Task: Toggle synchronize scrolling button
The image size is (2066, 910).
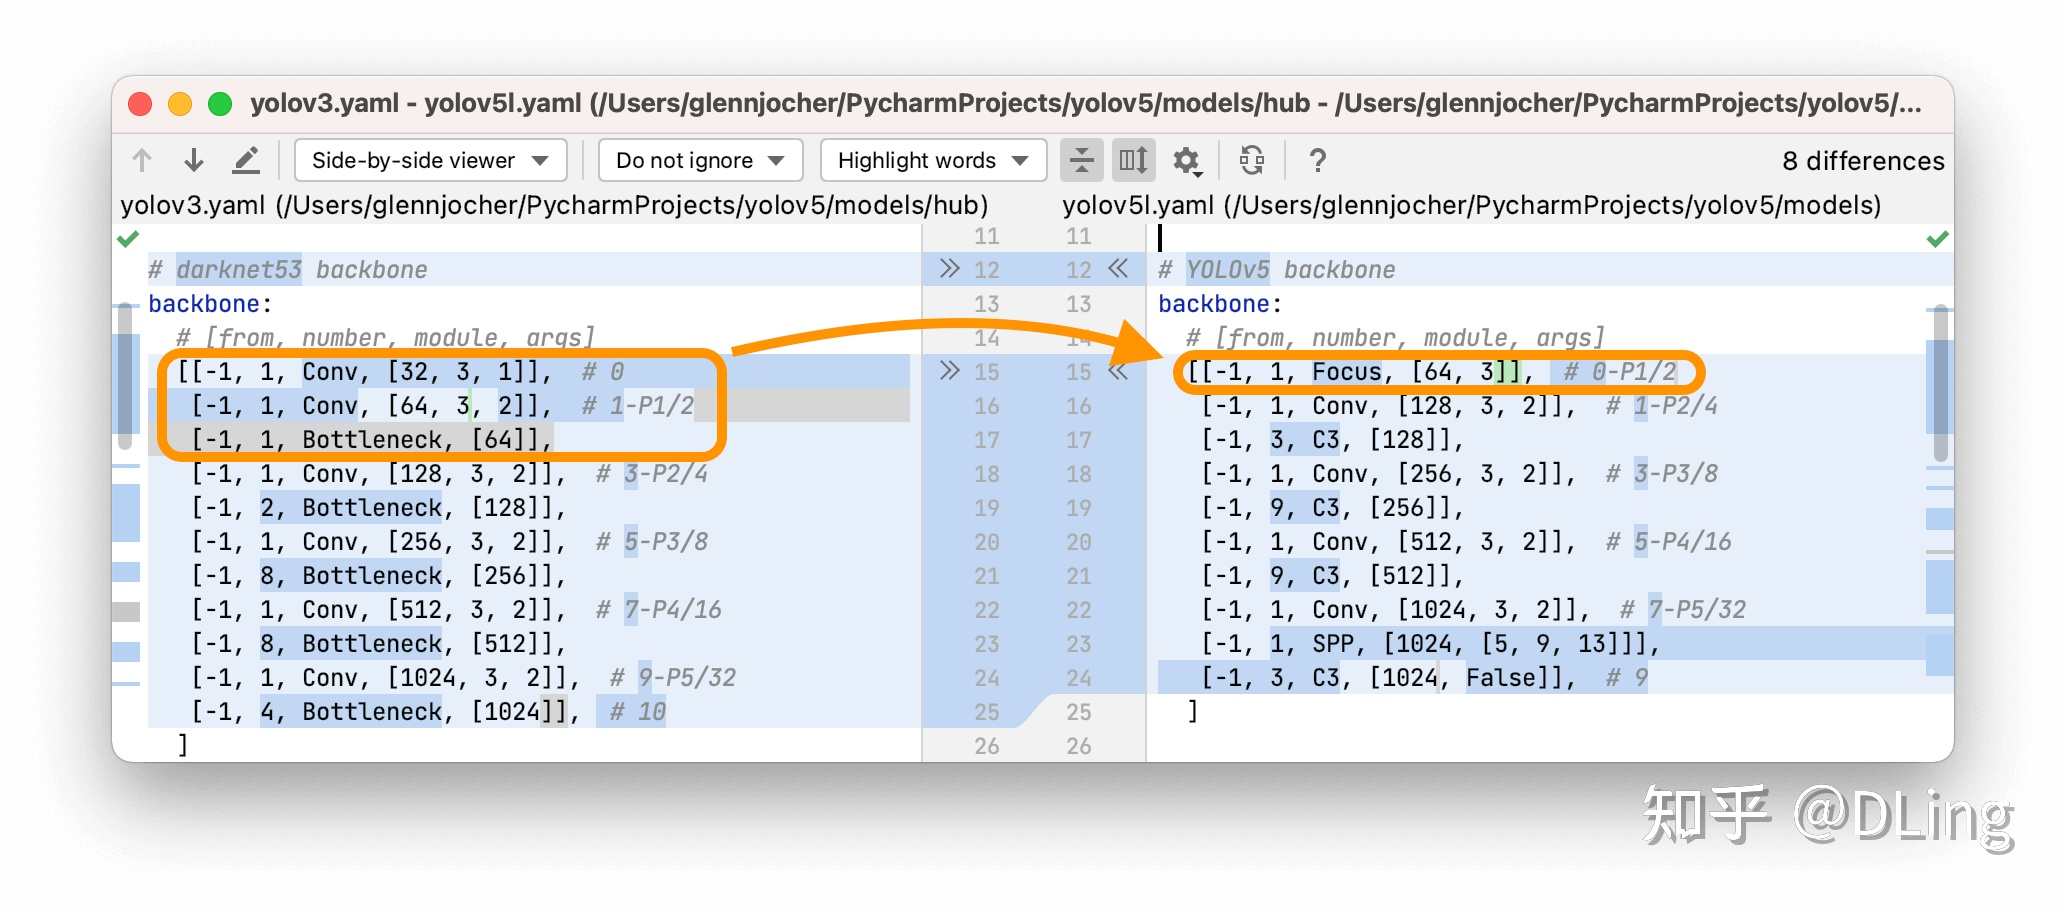Action: pos(1134,160)
